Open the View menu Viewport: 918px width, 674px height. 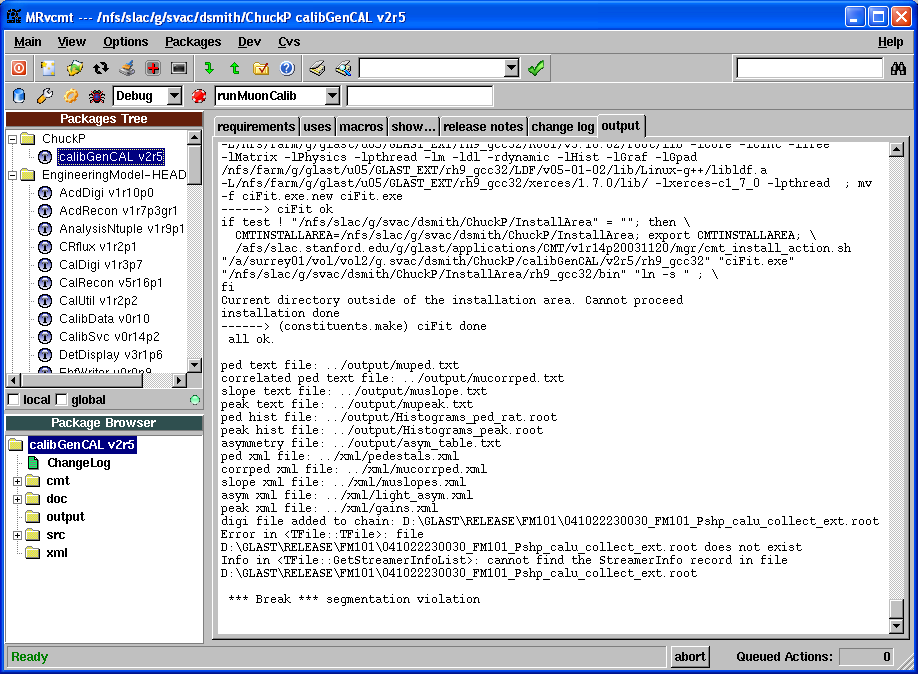tap(71, 42)
